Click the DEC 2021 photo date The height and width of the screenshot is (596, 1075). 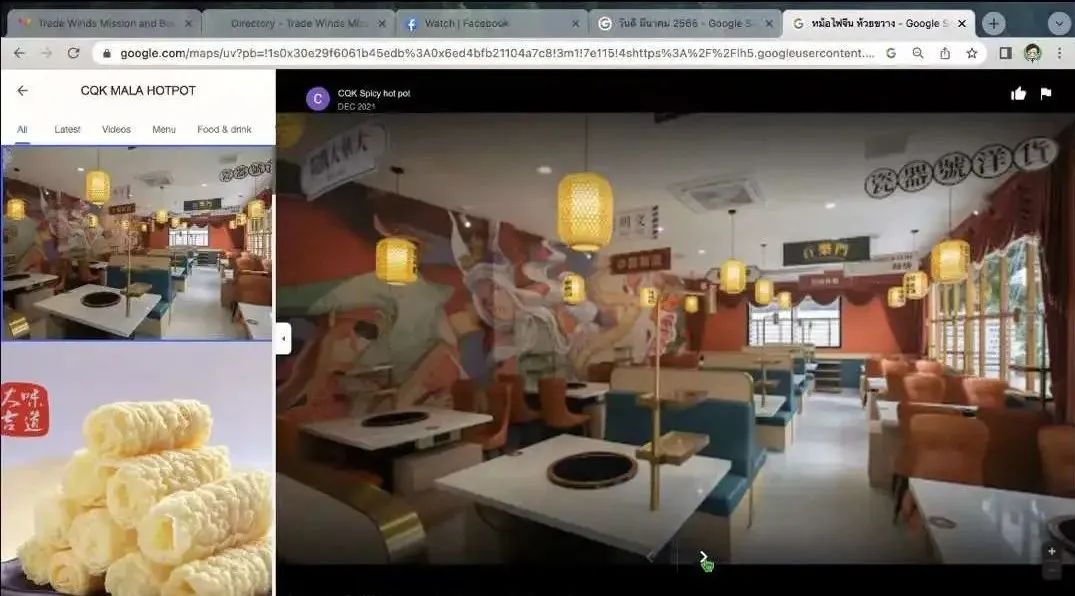tap(356, 106)
